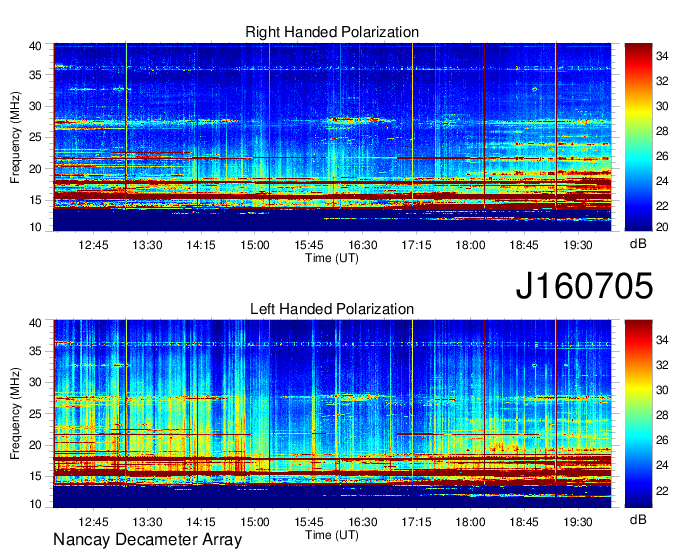The height and width of the screenshot is (552, 680).
Task: Click the 17:15 time tick under Right Handed plot
Action: click(x=416, y=245)
